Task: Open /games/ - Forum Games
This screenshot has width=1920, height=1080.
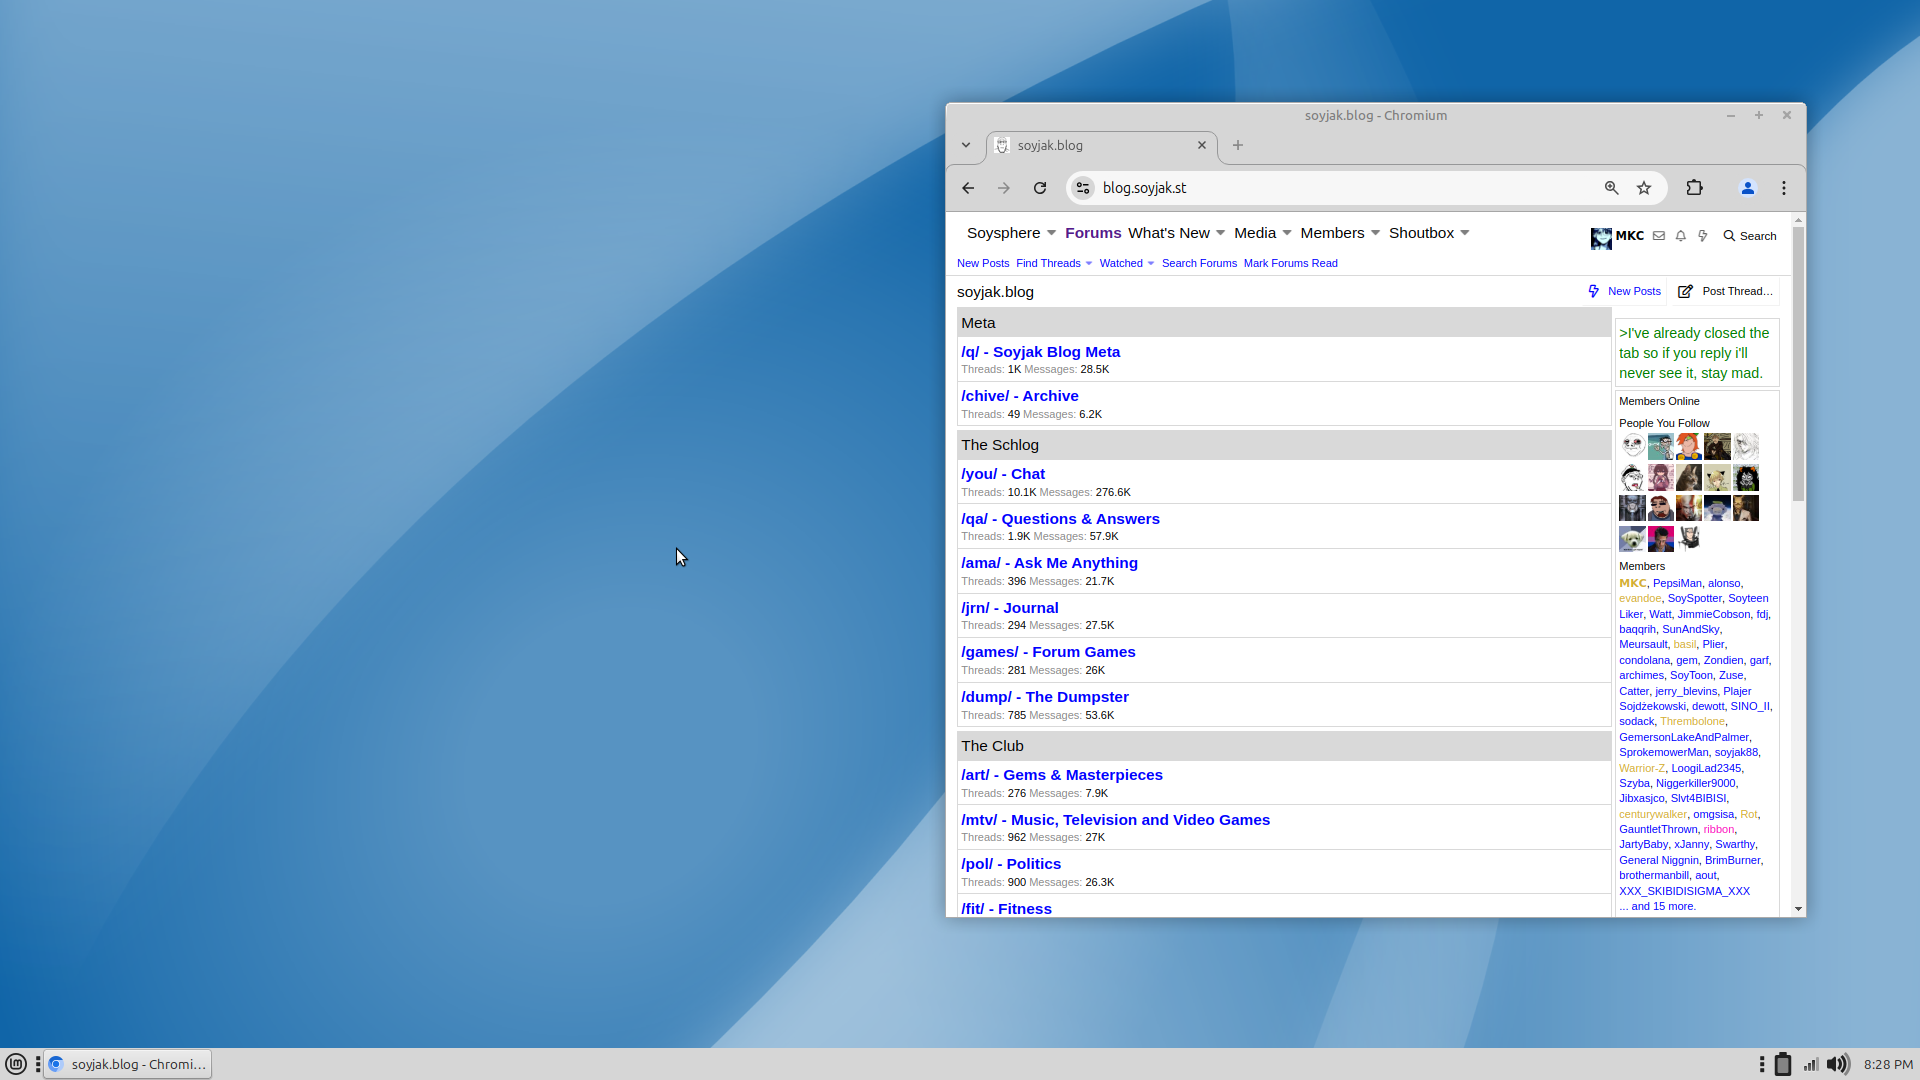Action: pyautogui.click(x=1048, y=652)
